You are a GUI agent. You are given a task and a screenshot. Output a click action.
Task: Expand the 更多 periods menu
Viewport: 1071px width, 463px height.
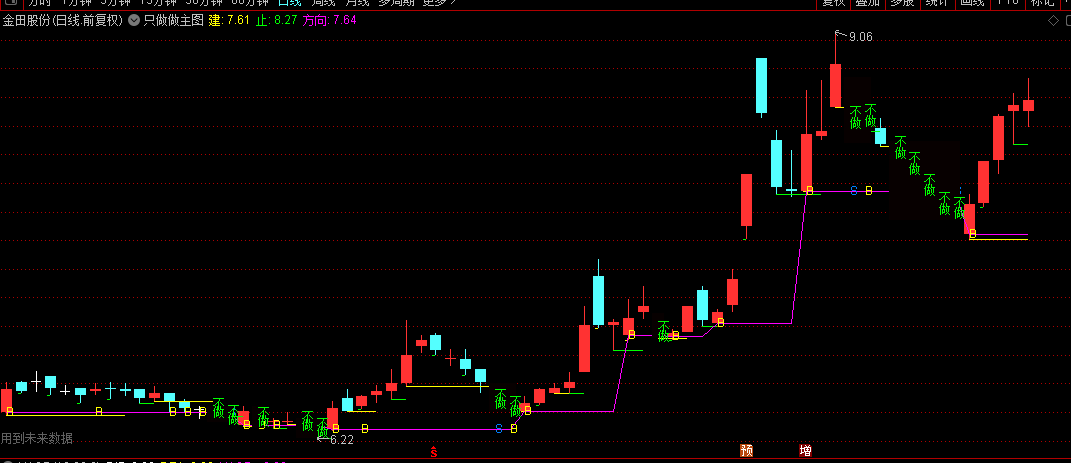439,2
